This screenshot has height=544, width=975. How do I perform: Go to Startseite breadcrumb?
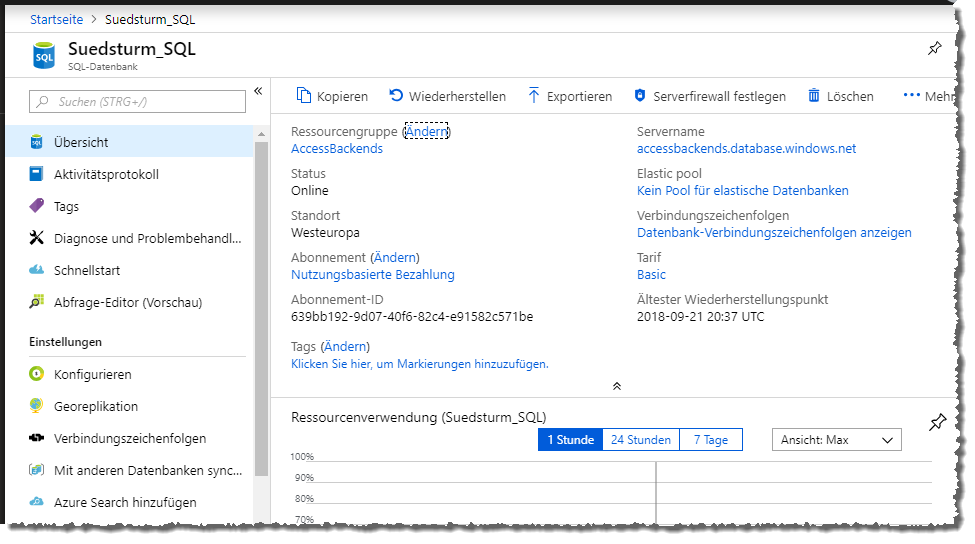tap(57, 19)
